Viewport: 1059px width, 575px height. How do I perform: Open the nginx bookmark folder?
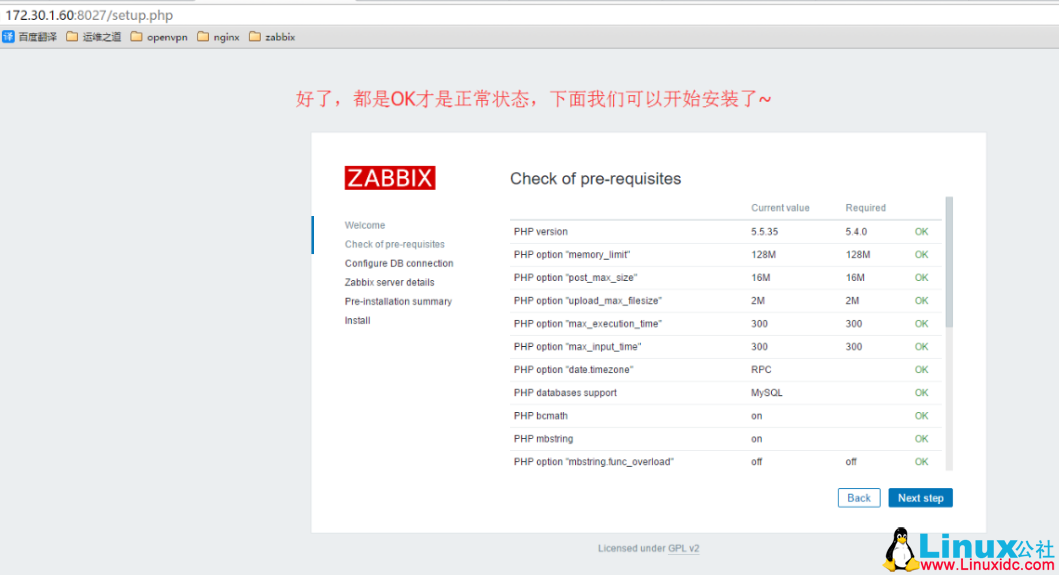pos(218,37)
